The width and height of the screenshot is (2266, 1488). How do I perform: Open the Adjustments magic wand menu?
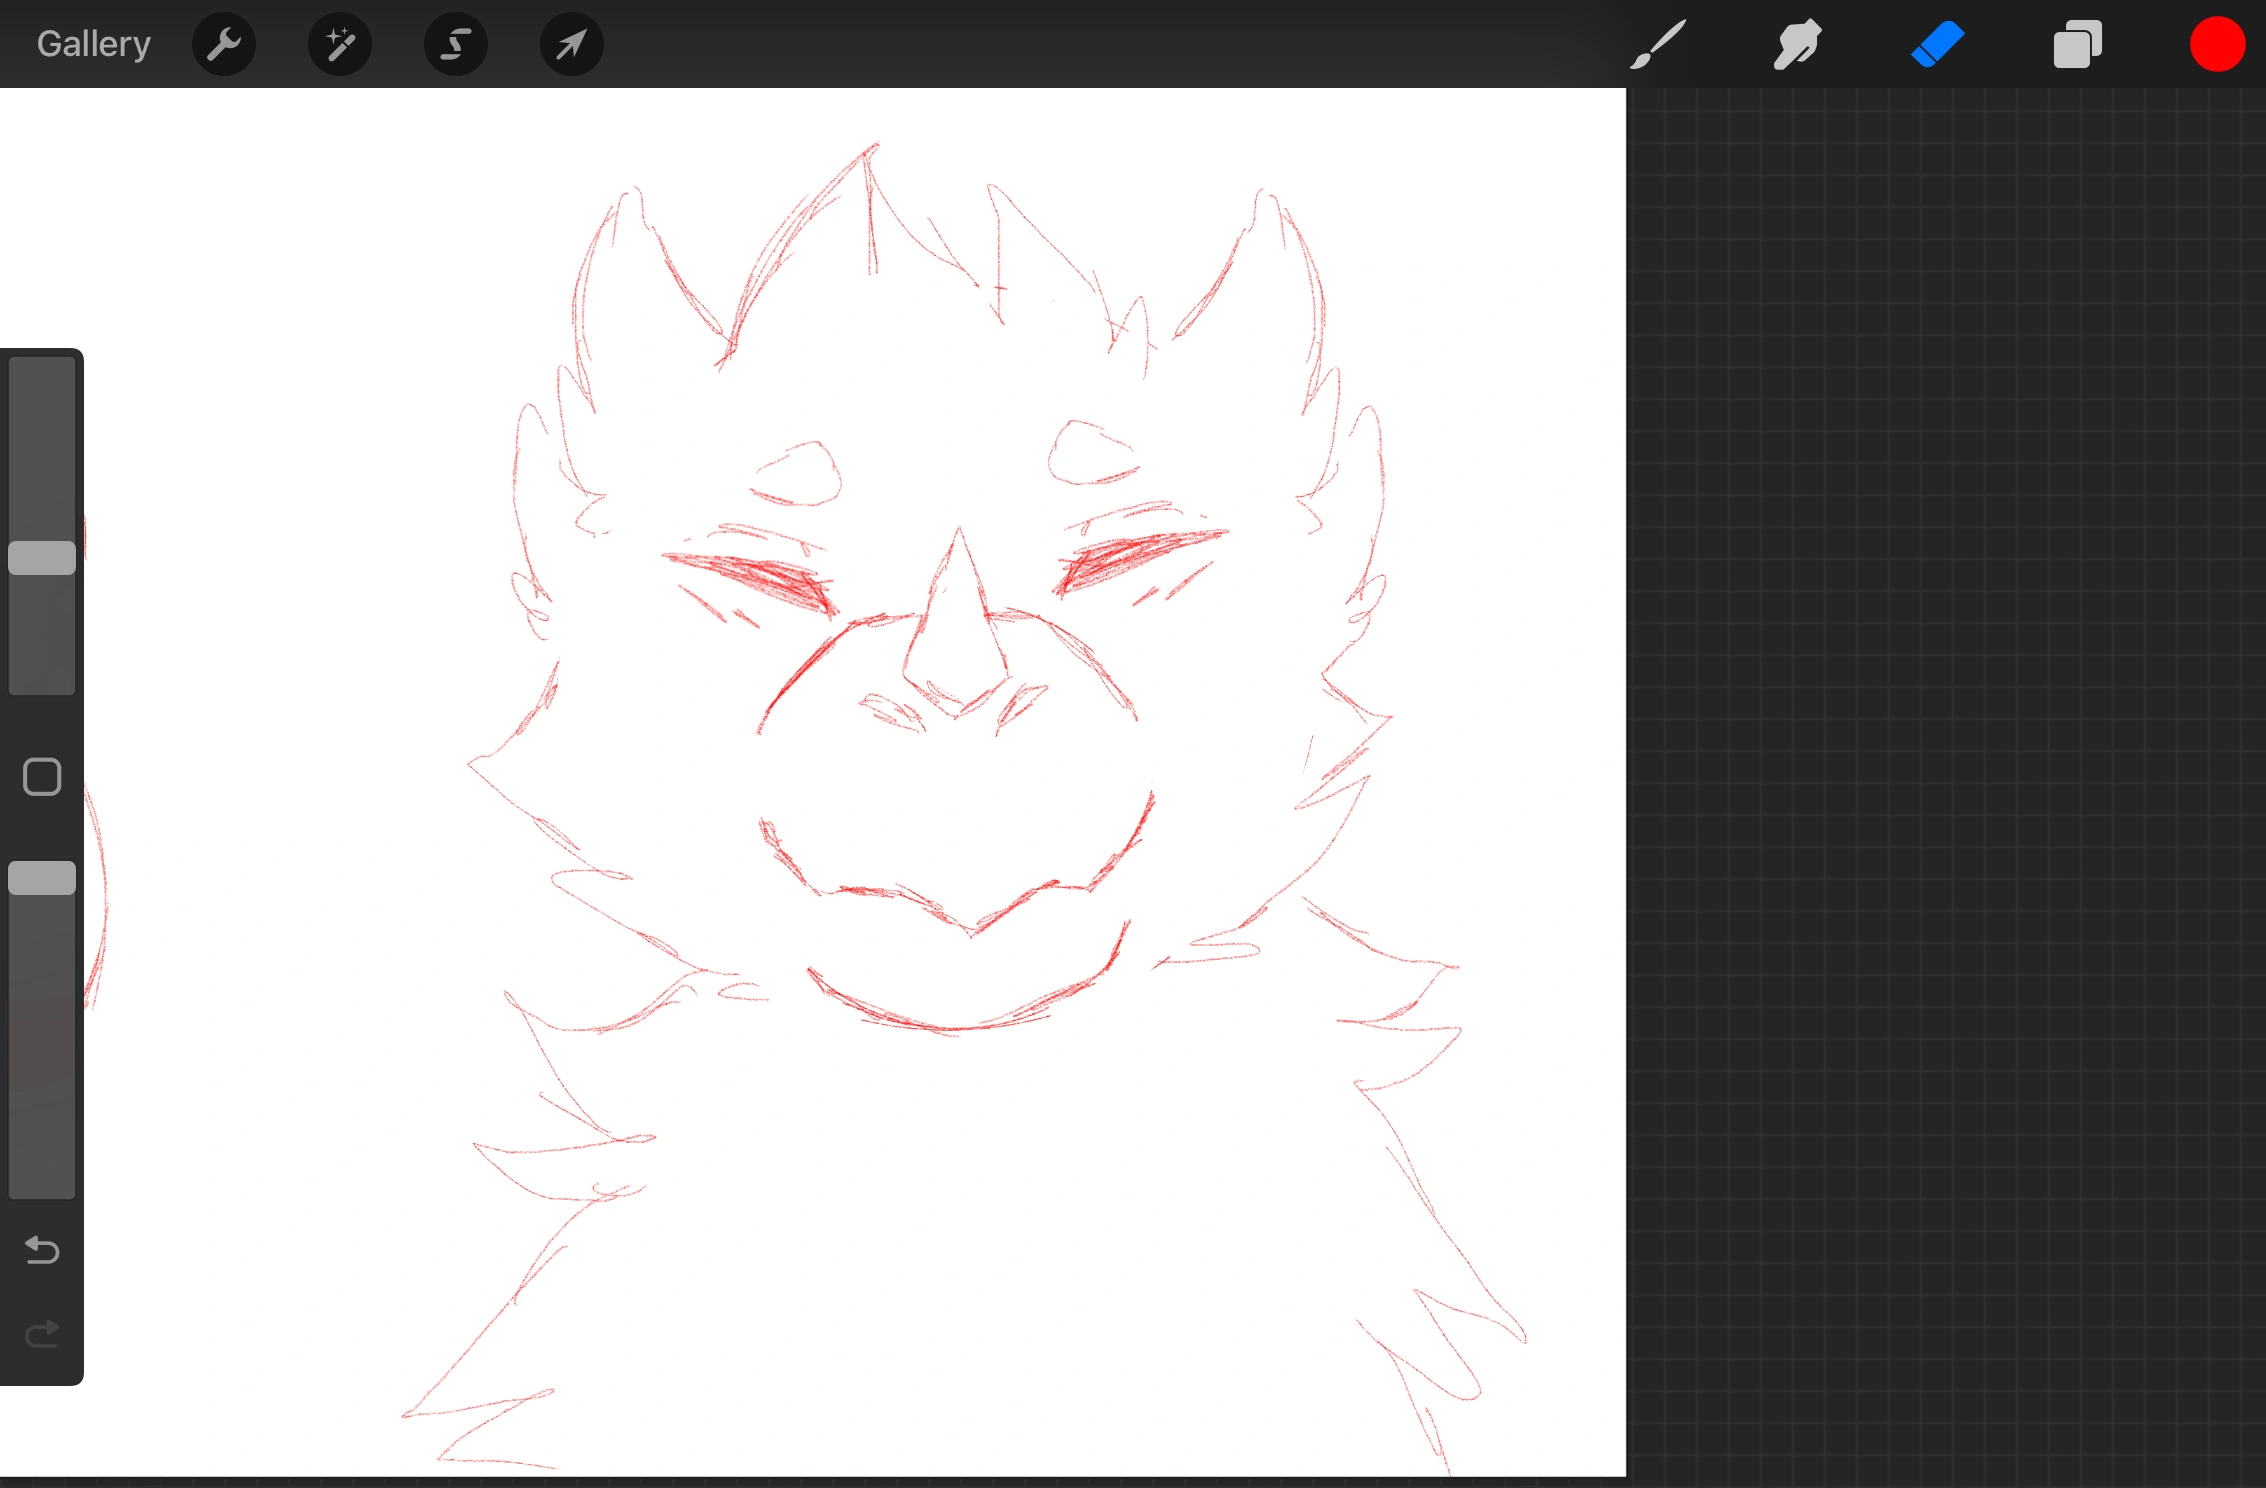click(x=340, y=44)
